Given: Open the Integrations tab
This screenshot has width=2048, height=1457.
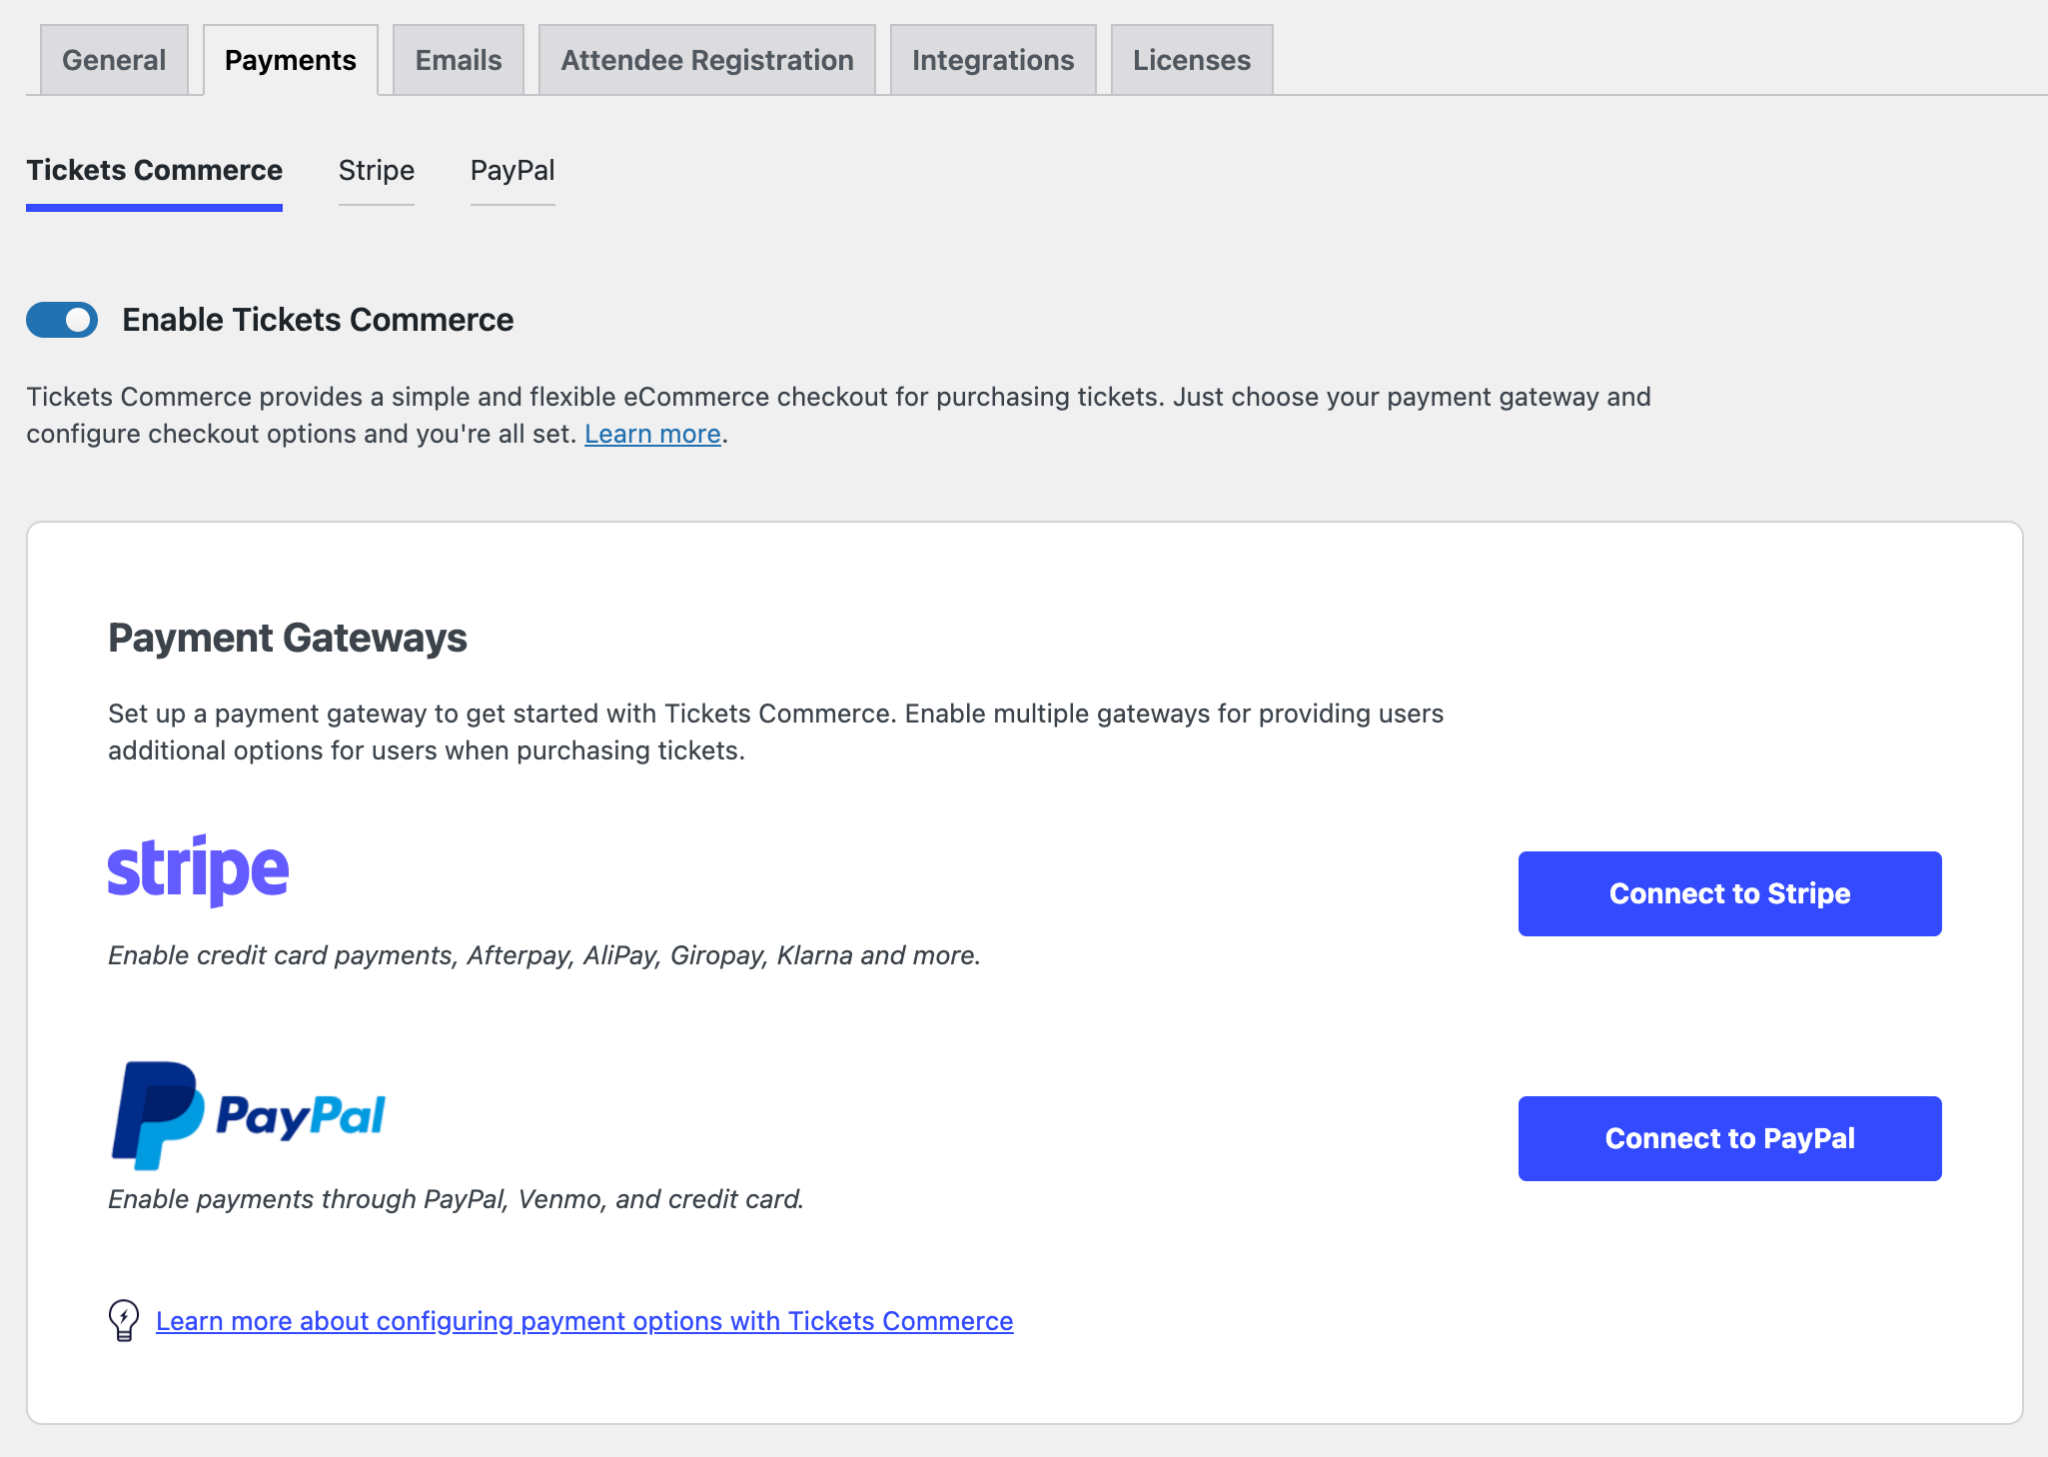Looking at the screenshot, I should point(993,60).
